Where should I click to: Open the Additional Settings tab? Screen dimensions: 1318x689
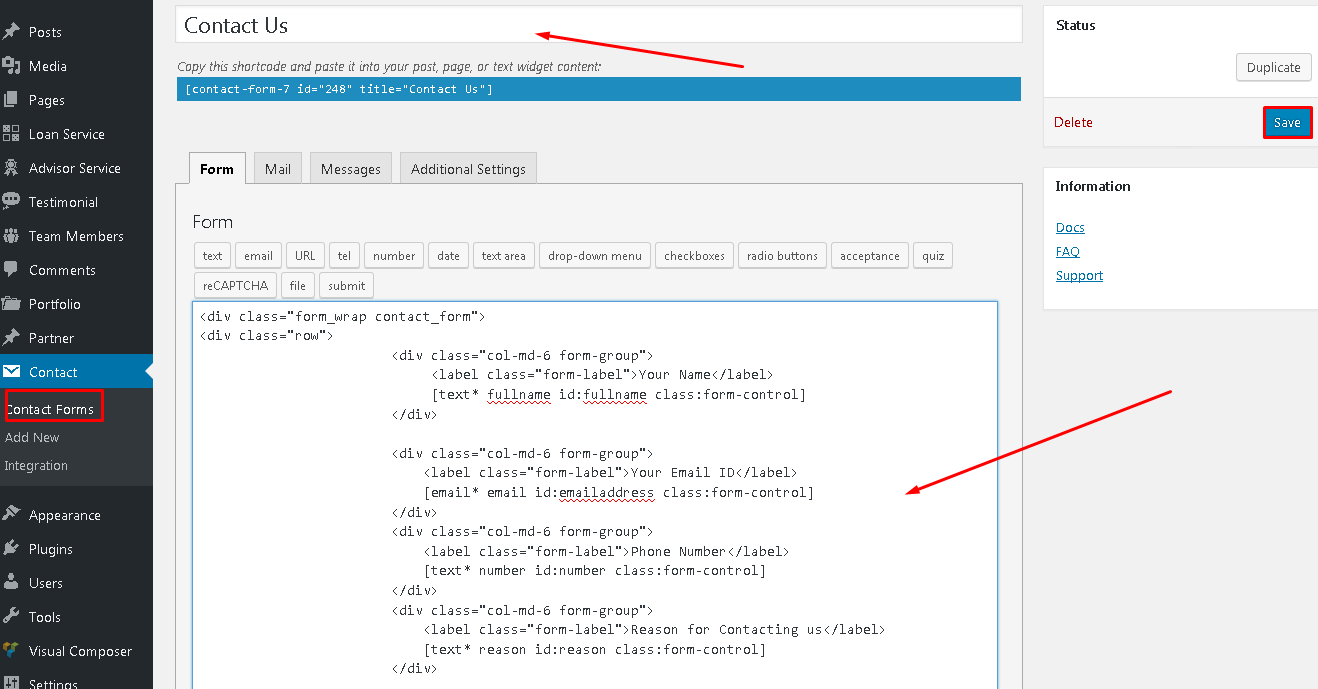tap(468, 169)
